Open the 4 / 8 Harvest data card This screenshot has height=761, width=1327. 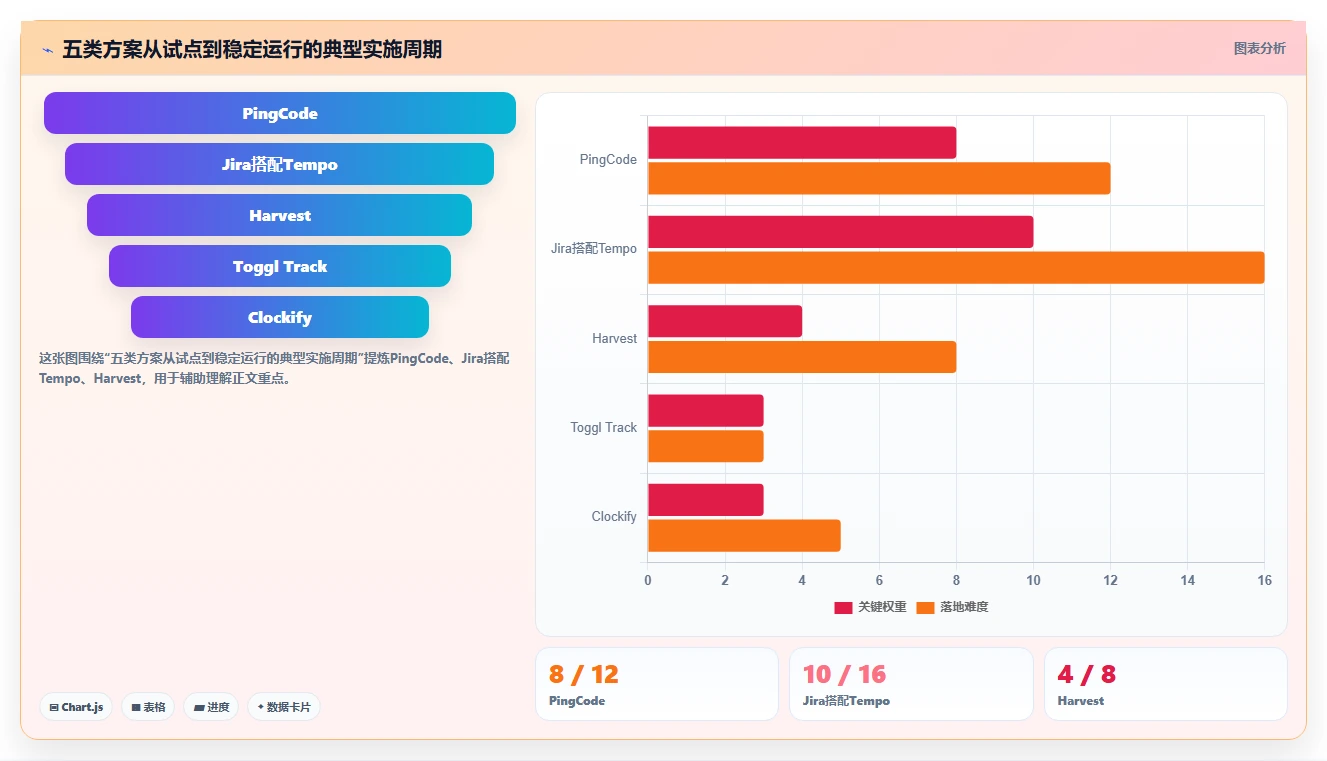1165,684
